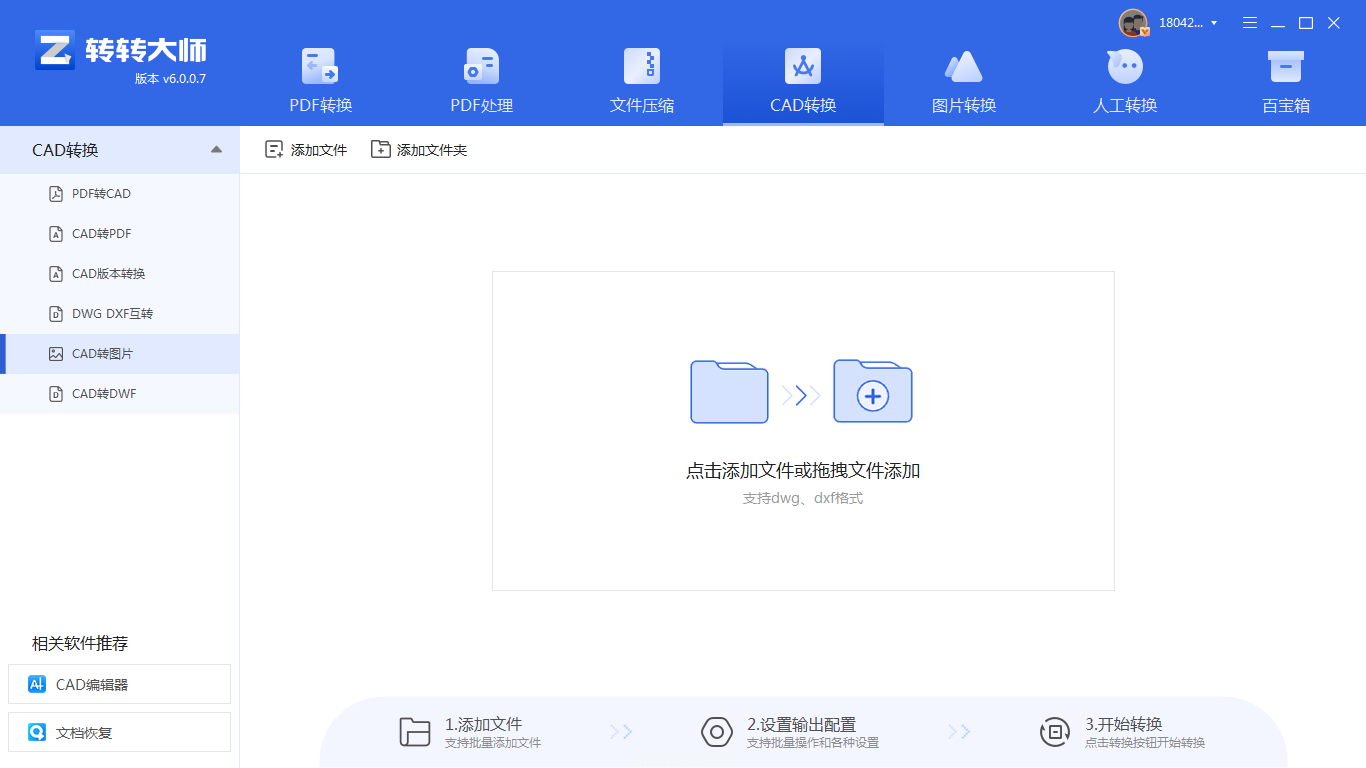The image size is (1366, 768).
Task: Click the user avatar picture
Action: click(1134, 23)
